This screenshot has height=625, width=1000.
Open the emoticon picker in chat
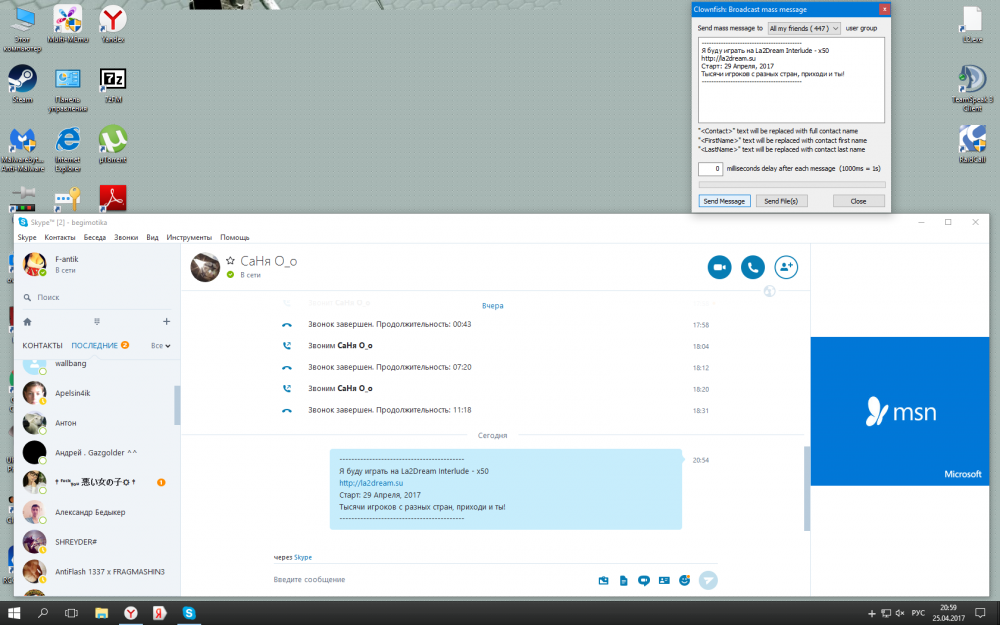685,580
